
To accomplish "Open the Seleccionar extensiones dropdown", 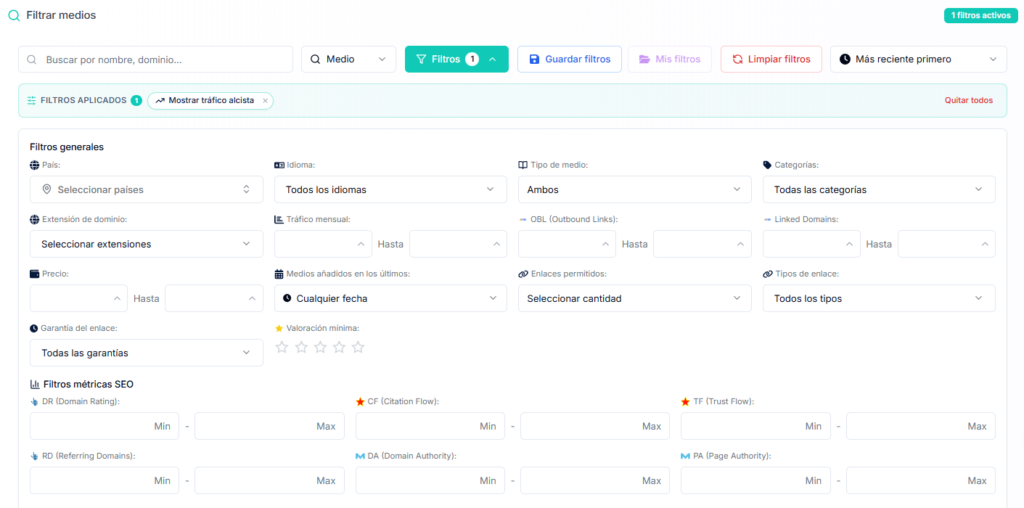I will point(146,244).
